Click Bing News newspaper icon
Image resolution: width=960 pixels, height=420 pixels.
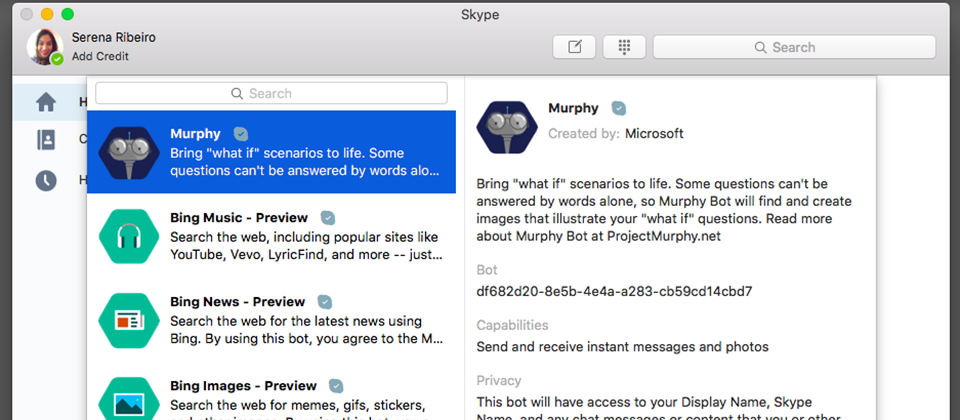pos(129,320)
